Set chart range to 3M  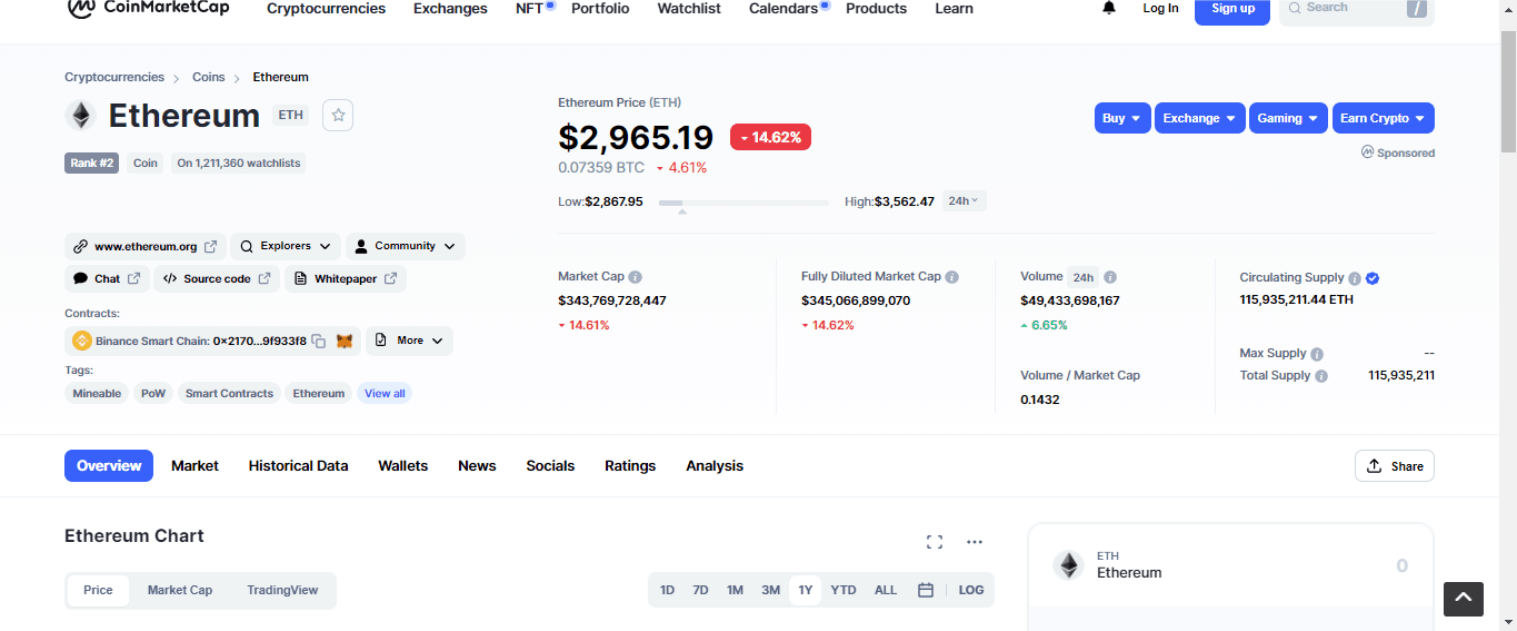pos(770,590)
